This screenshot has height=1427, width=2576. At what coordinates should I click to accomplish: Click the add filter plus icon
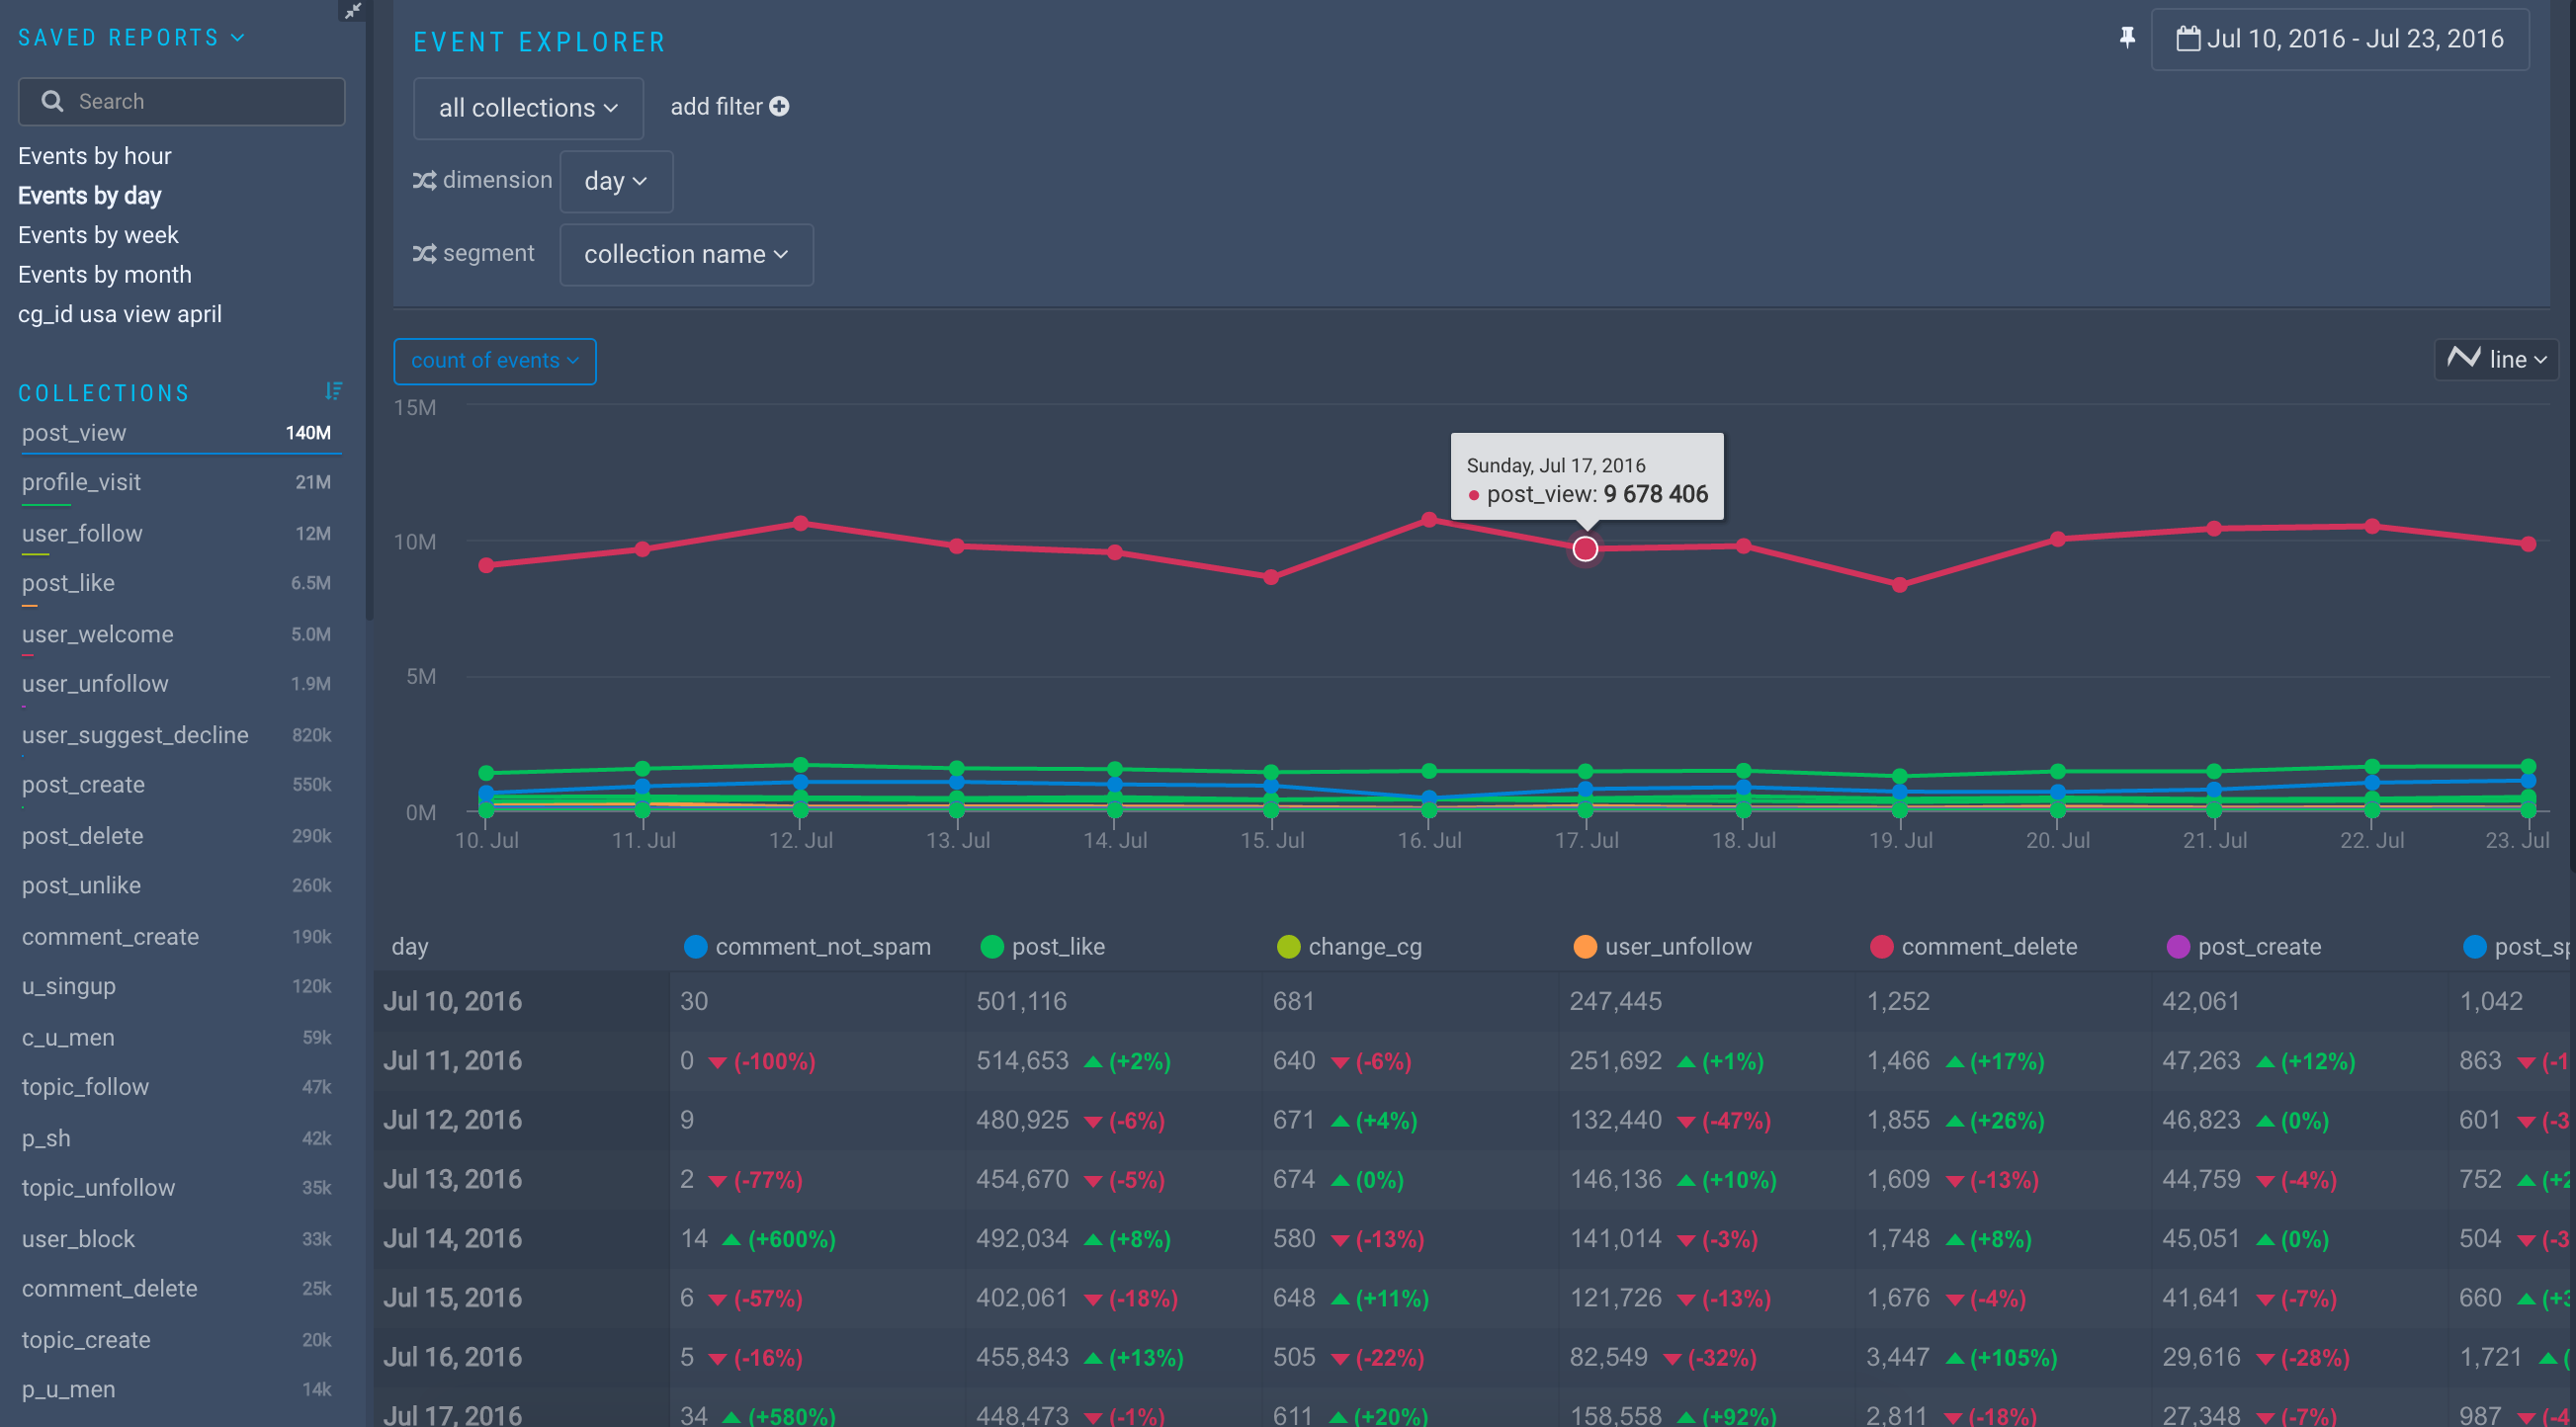click(x=780, y=106)
